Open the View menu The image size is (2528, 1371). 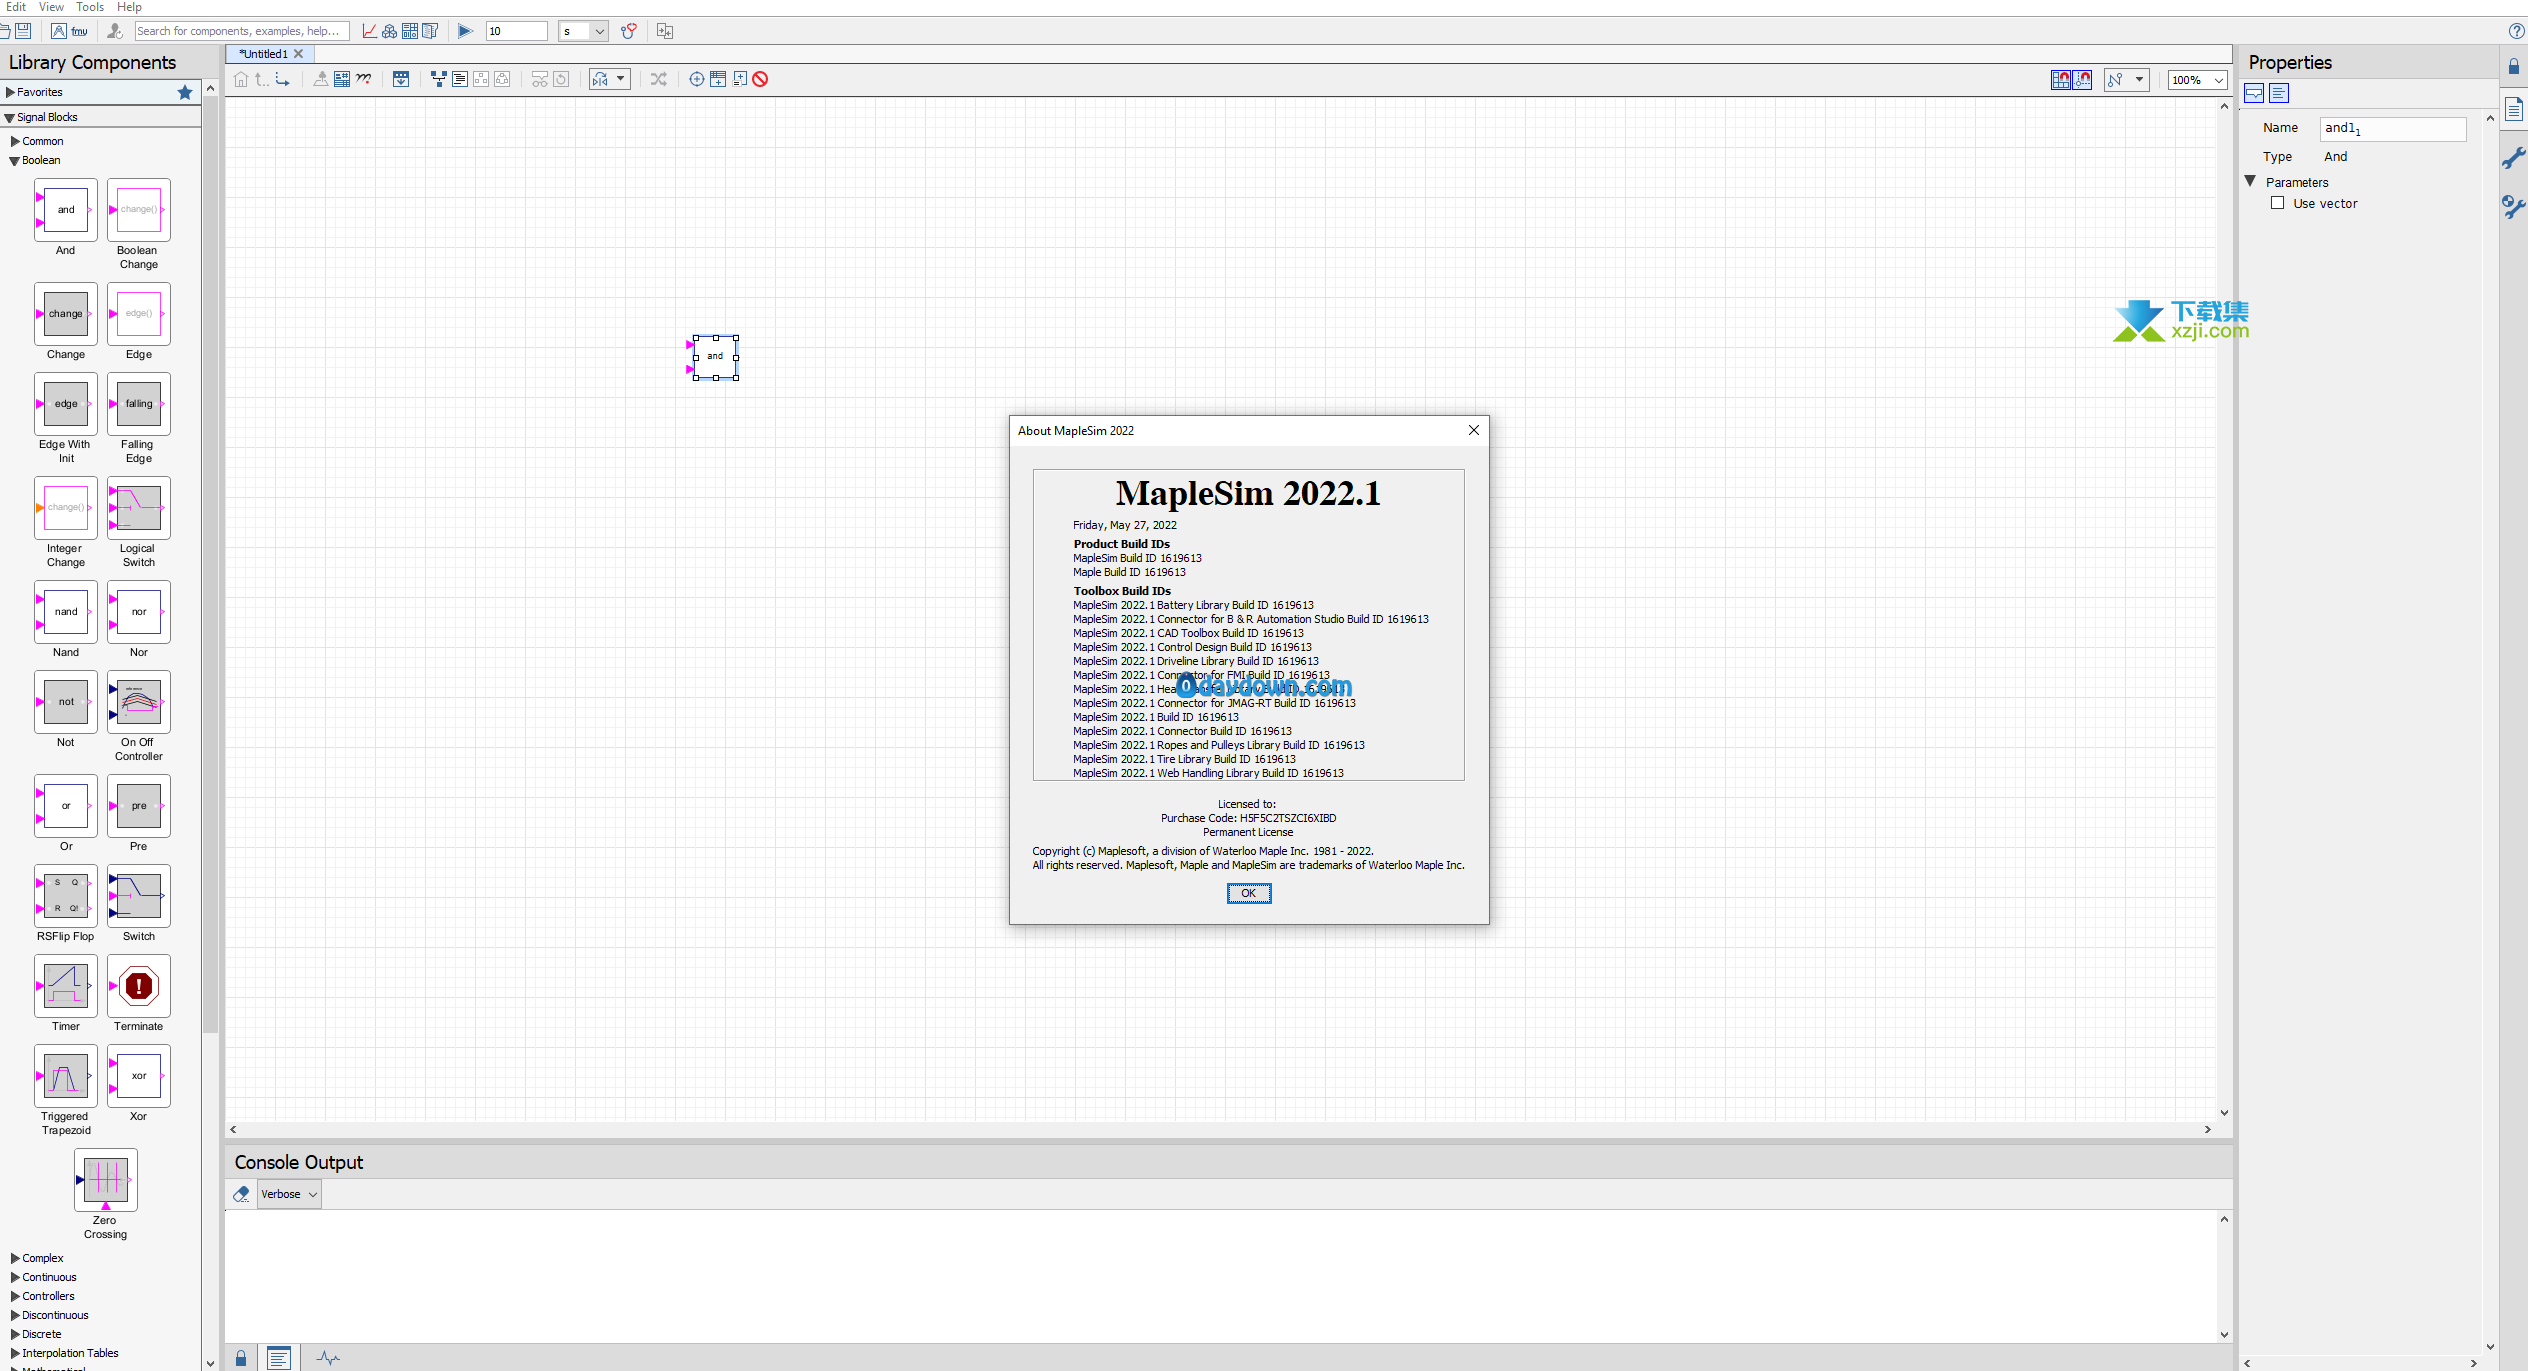(x=51, y=7)
